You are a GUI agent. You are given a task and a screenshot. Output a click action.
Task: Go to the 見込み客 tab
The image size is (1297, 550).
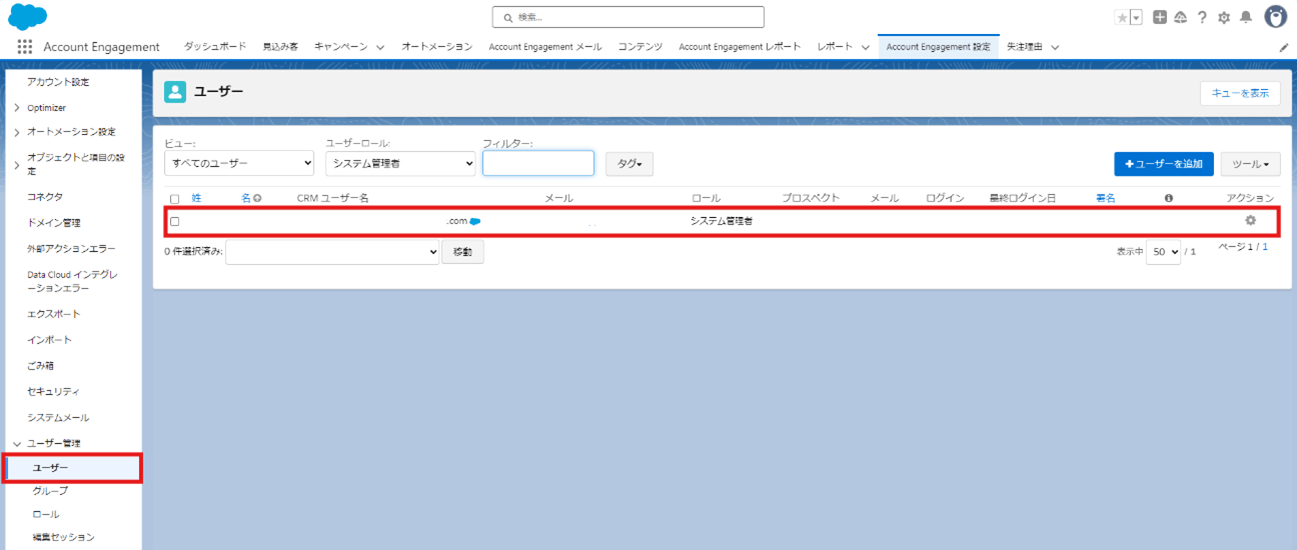[280, 47]
